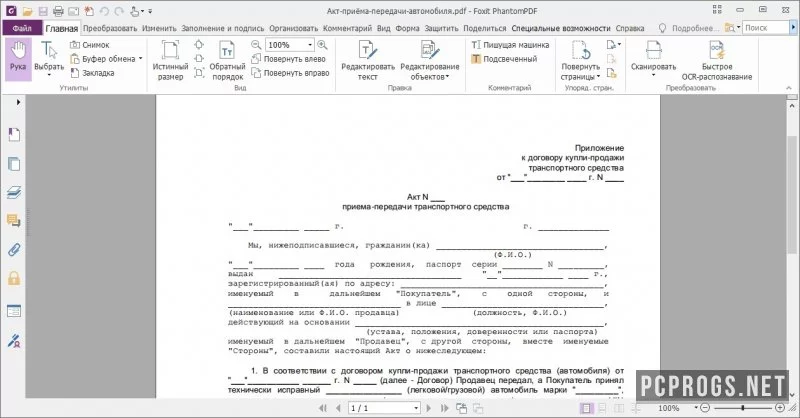The height and width of the screenshot is (418, 800).
Task: Customize the quick access toolbar dropdown arrow
Action: point(150,11)
